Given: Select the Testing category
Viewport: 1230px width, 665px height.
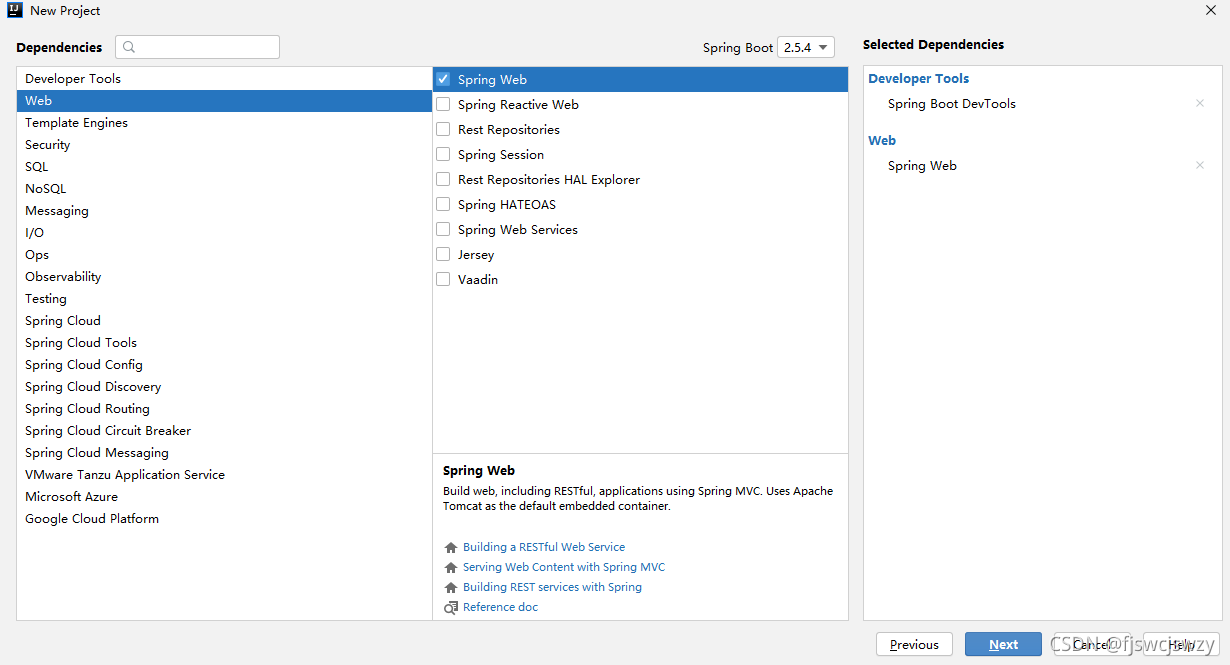Looking at the screenshot, I should (x=224, y=298).
